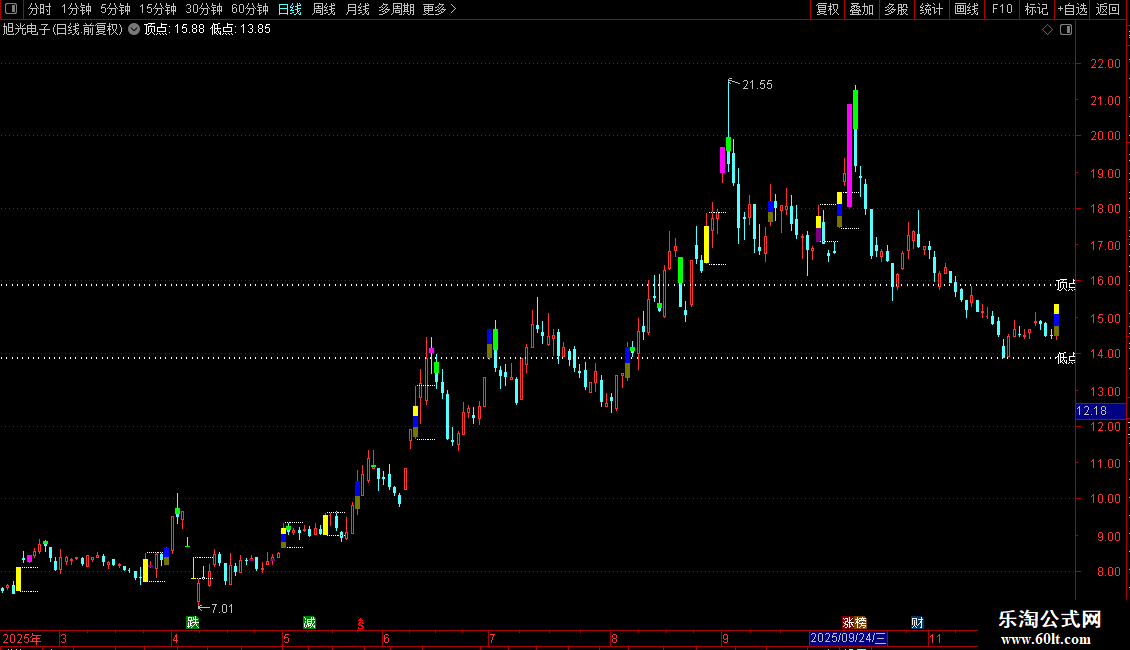Click the 顶点 line label at right edge
The image size is (1130, 650).
pos(1066,285)
